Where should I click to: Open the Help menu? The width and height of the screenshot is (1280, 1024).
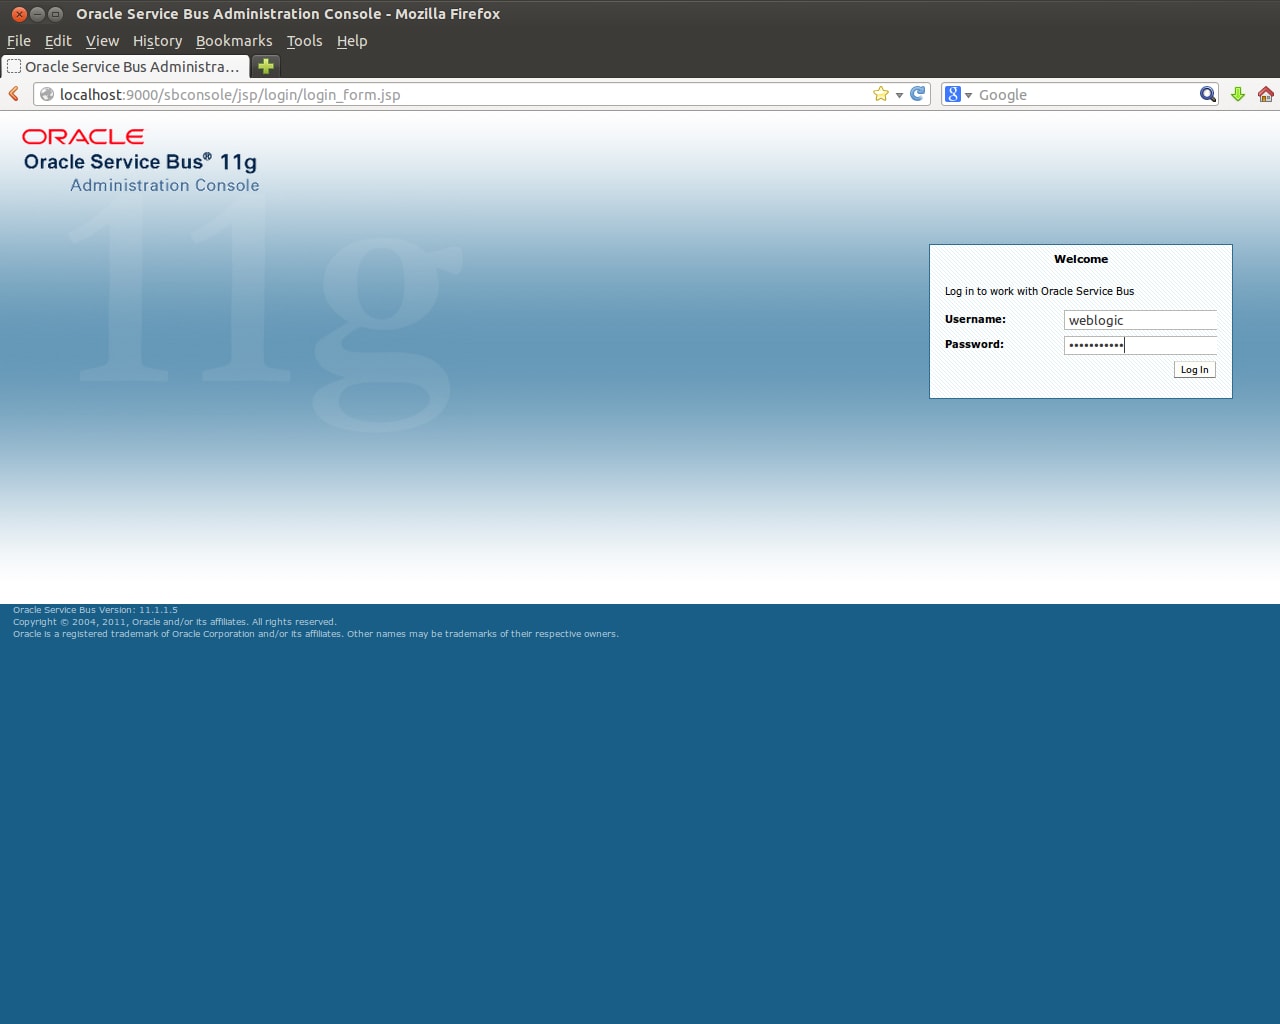pos(352,41)
